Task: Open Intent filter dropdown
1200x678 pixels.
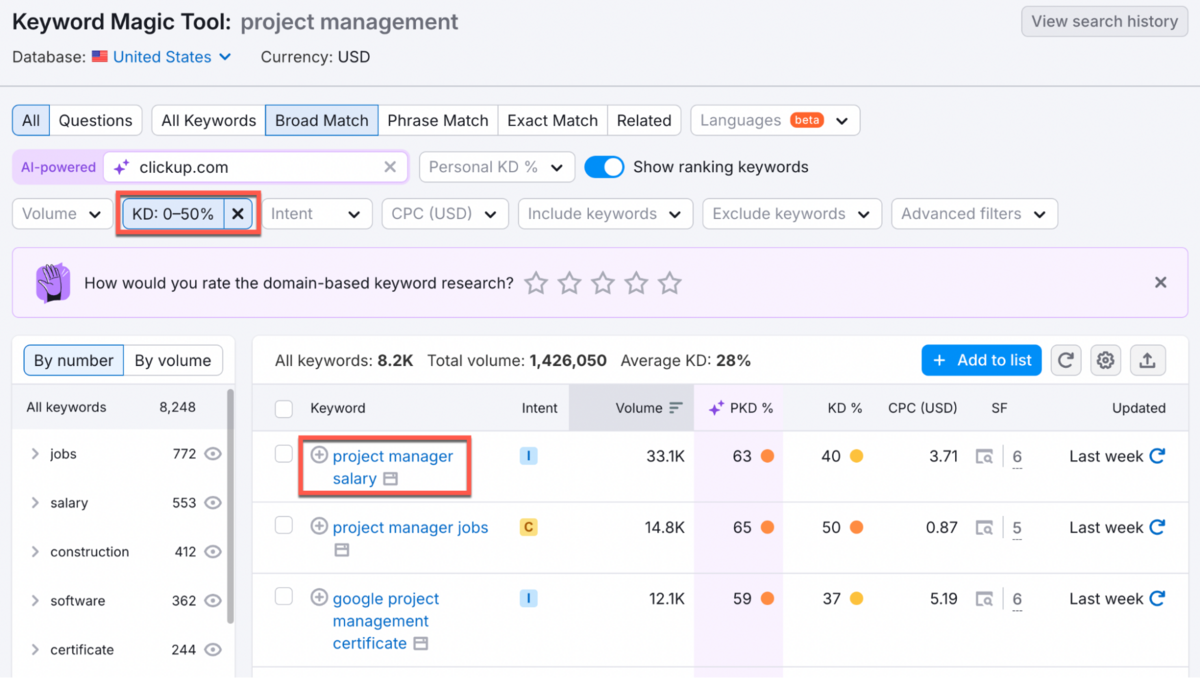Action: pyautogui.click(x=316, y=214)
